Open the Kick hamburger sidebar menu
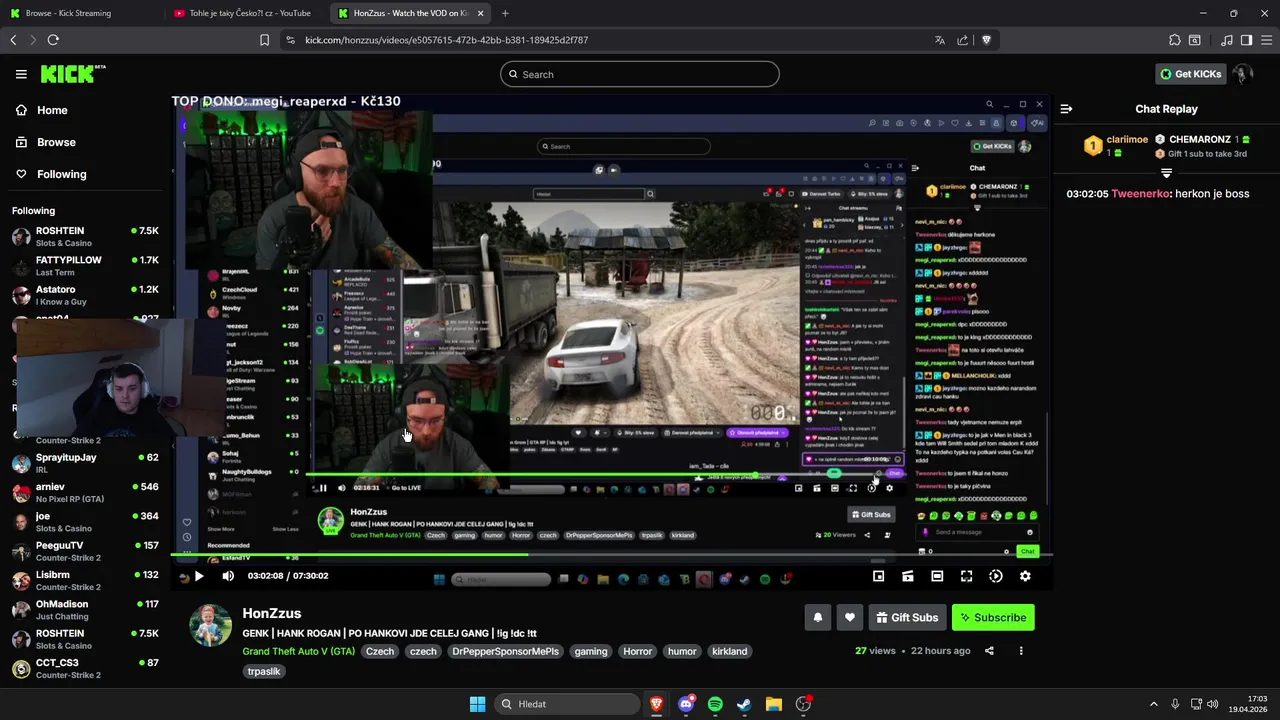Screen dimensions: 1280x720 point(21,74)
